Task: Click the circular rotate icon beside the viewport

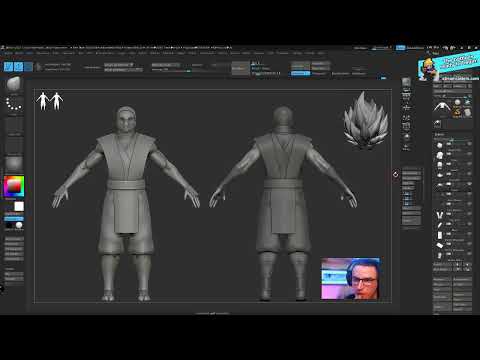Action: point(395,174)
